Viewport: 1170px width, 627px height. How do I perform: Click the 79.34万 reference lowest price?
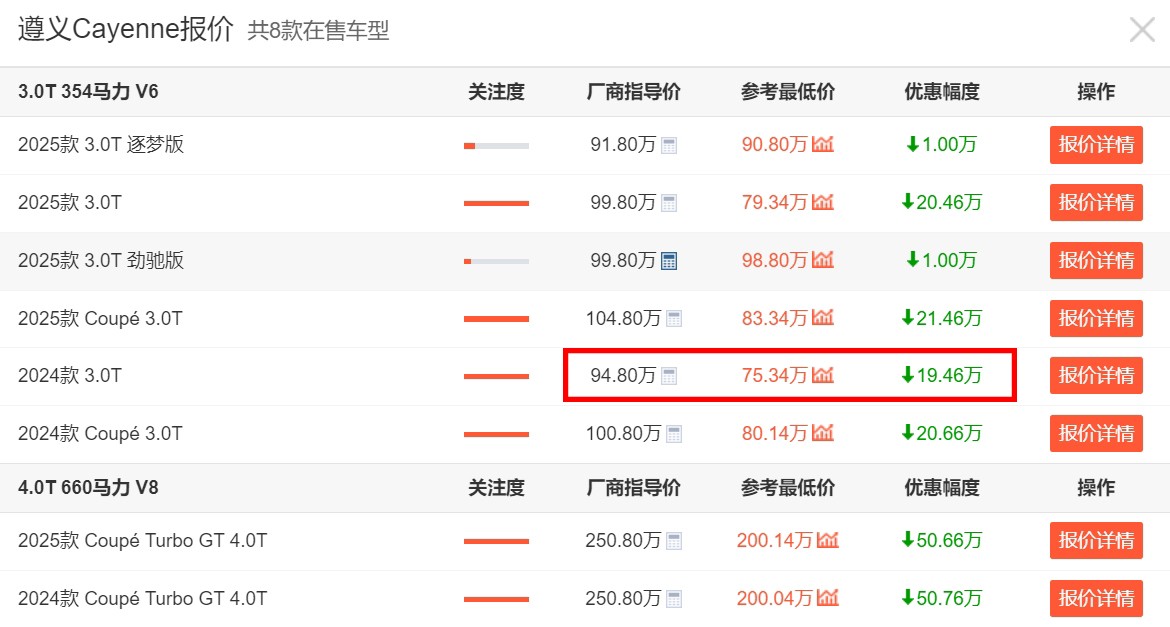(775, 202)
